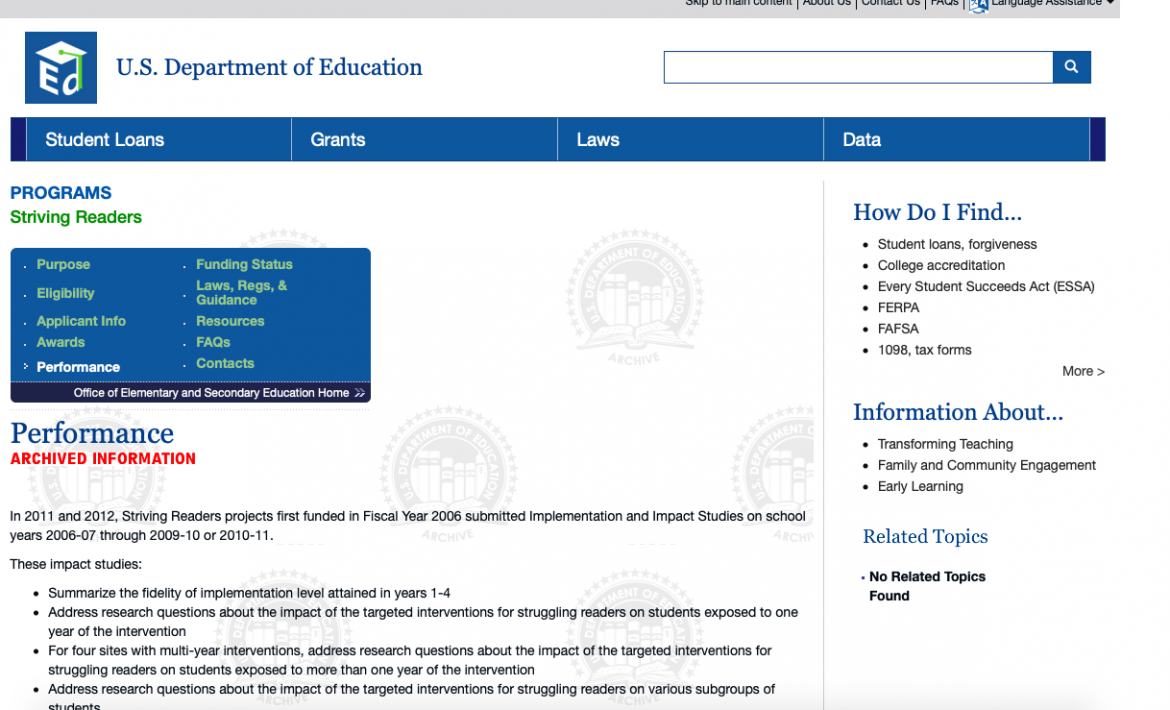Viewport: 1170px width, 710px height.
Task: Click the Performance page heading
Action: click(x=92, y=433)
